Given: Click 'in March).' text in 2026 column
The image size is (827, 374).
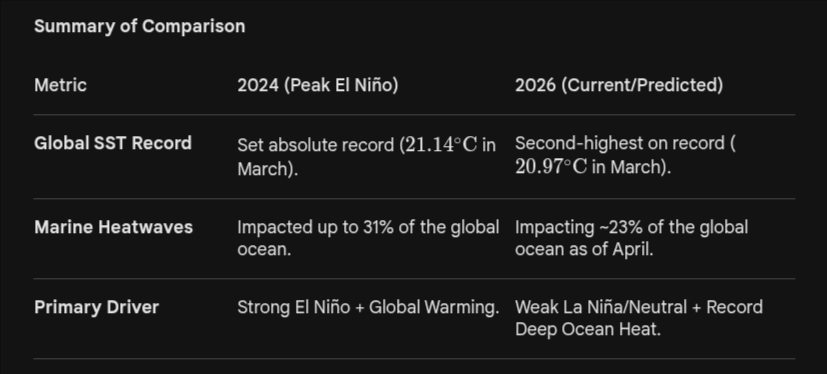Looking at the screenshot, I should click(631, 167).
